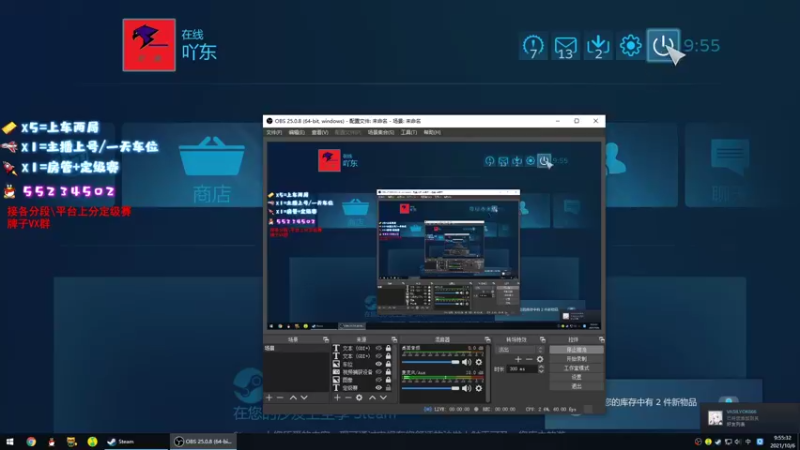The height and width of the screenshot is (450, 800).
Task: Pop out the Mixer dock panel icon
Action: [x=487, y=339]
